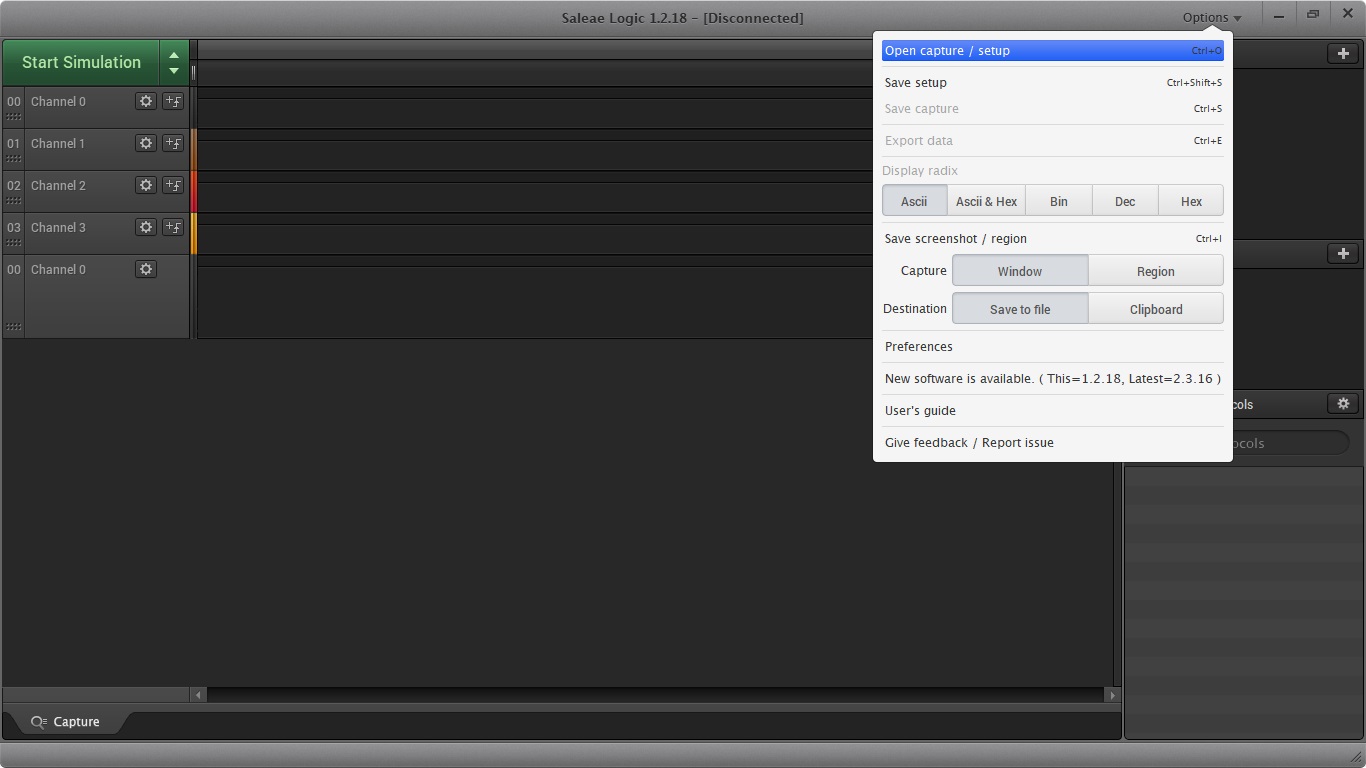Click the Channel 1 drag handle dots
Viewport: 1366px width, 768px height.
(14, 158)
